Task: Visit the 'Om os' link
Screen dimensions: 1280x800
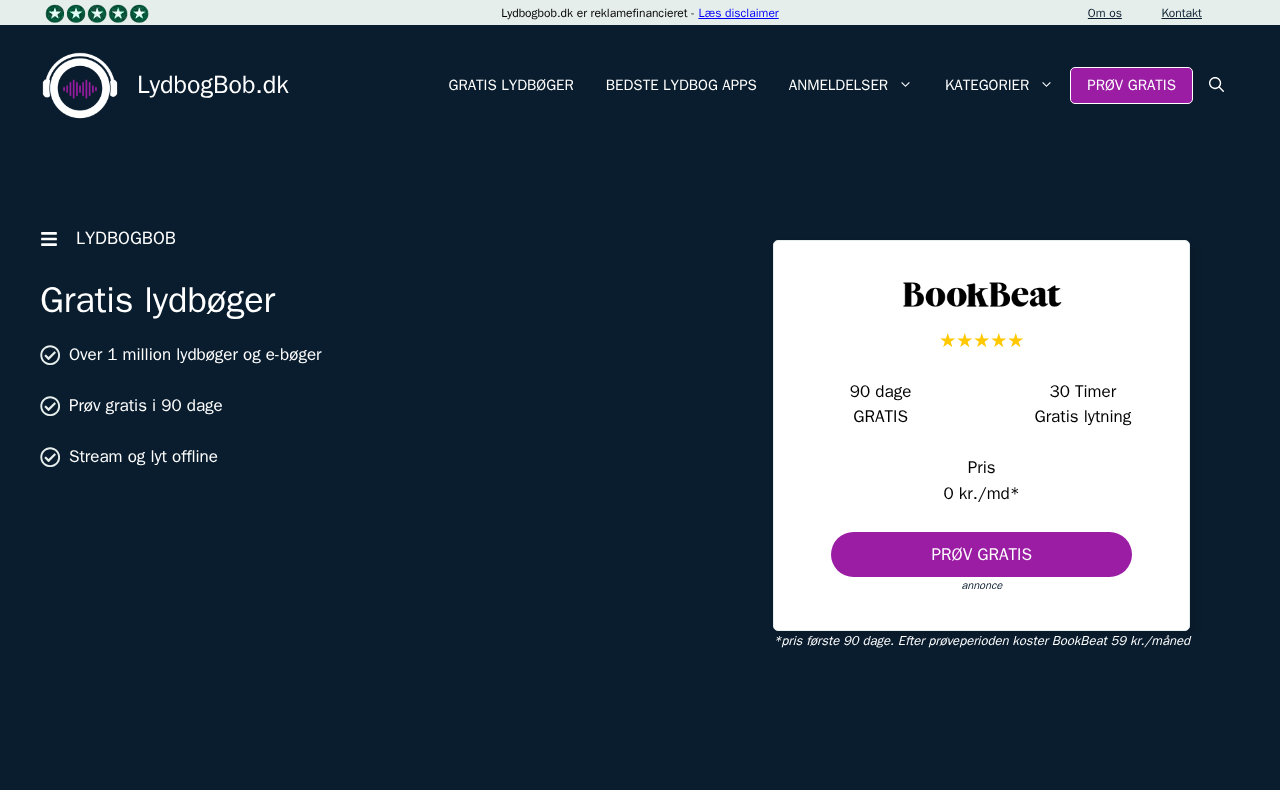Action: [1104, 13]
